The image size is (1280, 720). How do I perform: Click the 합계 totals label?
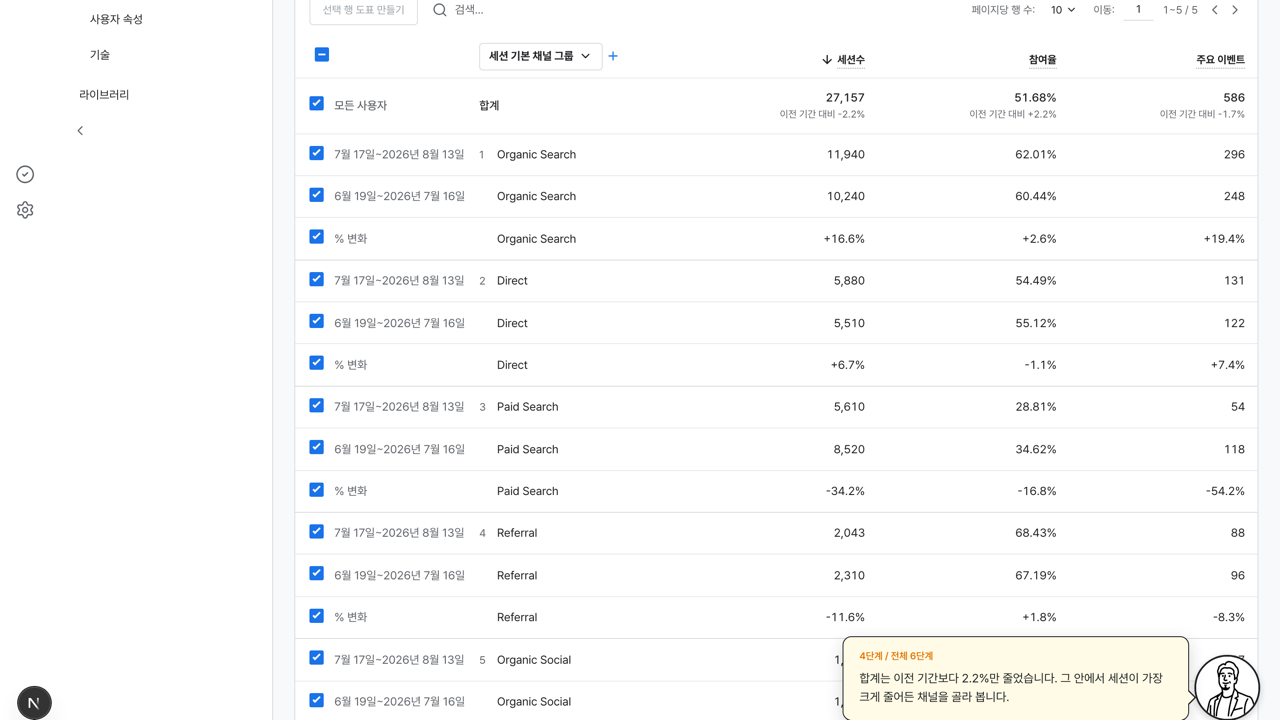(489, 105)
